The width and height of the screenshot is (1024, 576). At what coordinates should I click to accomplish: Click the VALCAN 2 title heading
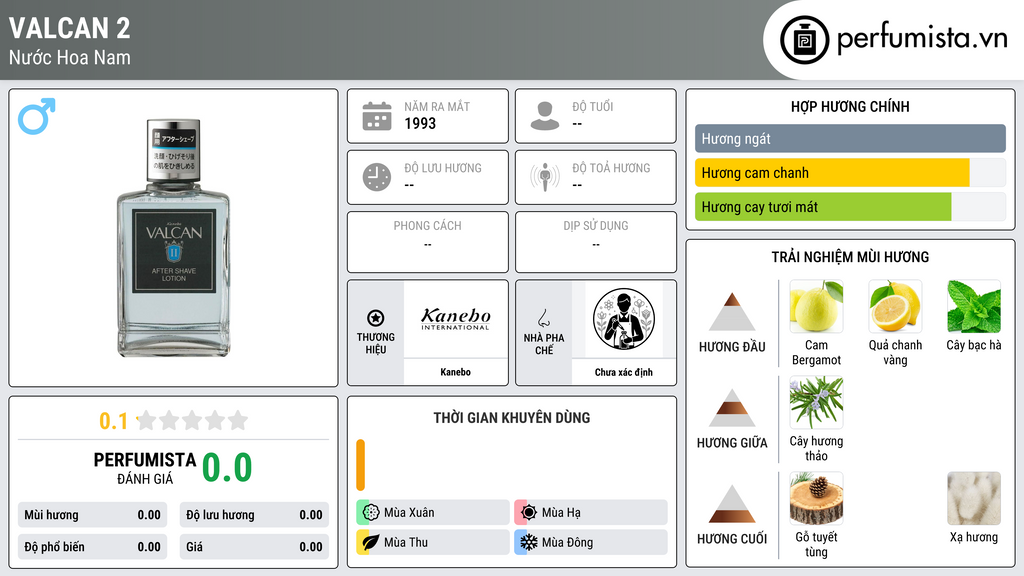coord(69,28)
